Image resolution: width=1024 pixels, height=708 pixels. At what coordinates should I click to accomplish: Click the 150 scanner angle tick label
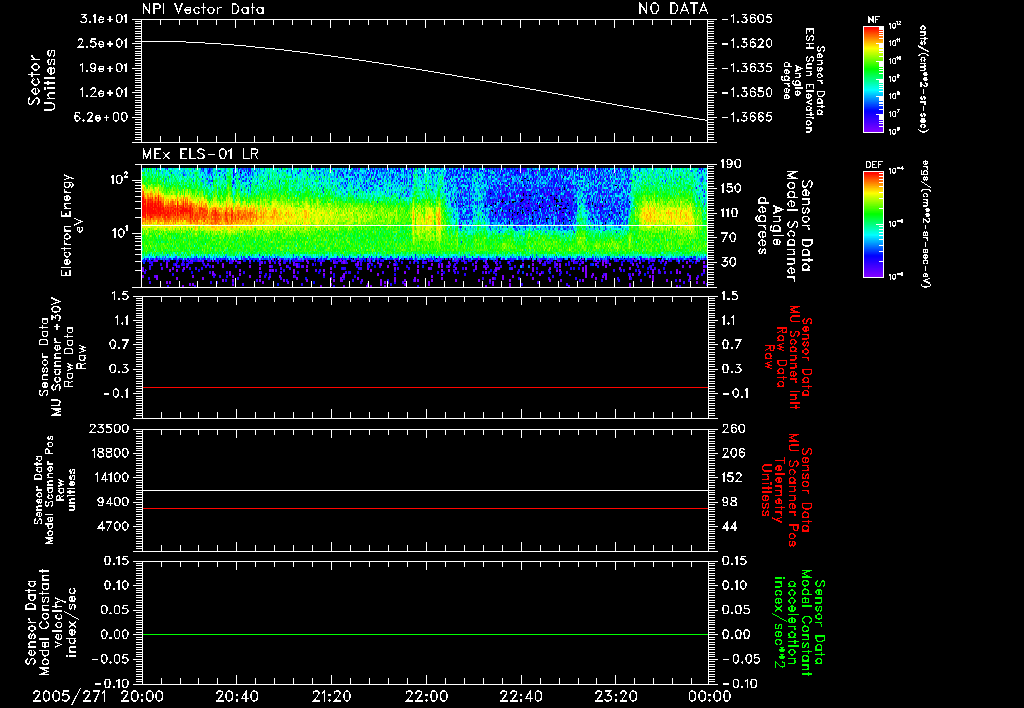(731, 189)
